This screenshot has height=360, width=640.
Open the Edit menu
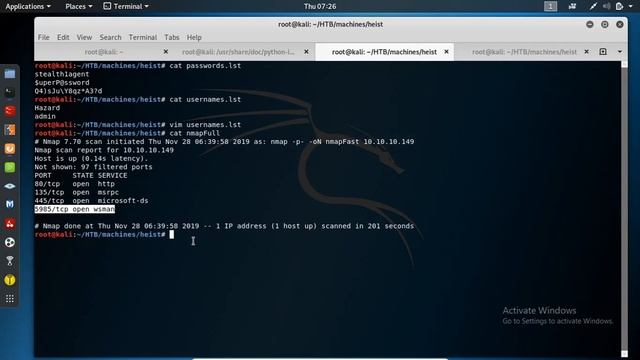(x=63, y=37)
